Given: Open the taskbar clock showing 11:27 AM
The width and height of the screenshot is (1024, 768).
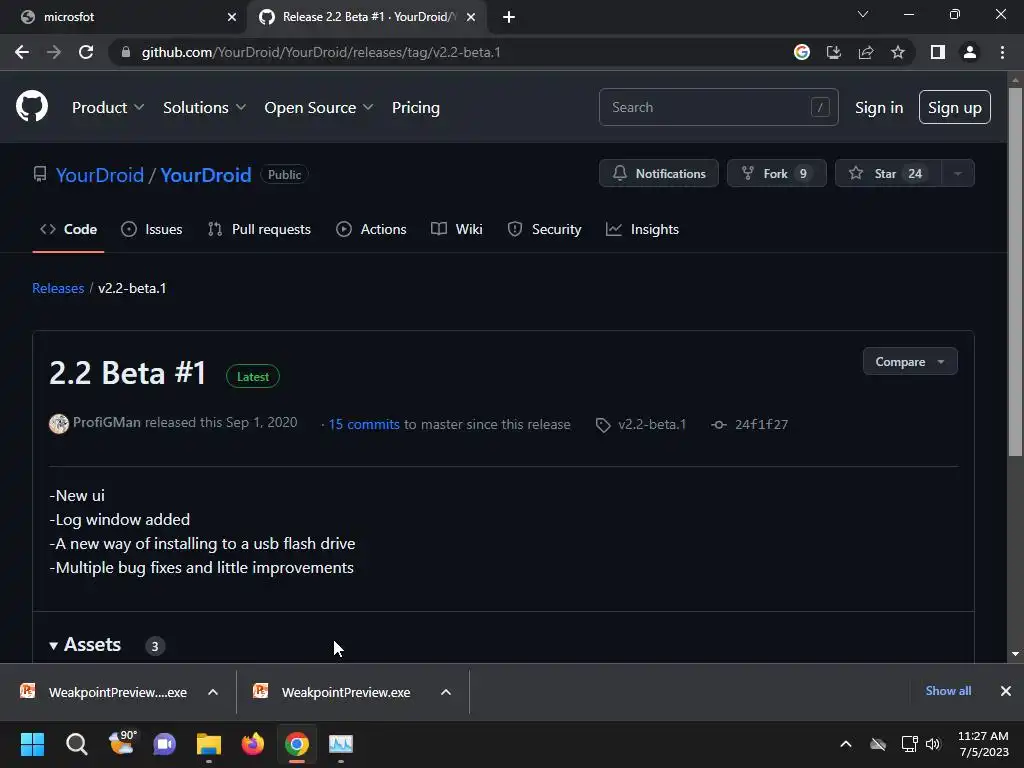Looking at the screenshot, I should tap(983, 744).
